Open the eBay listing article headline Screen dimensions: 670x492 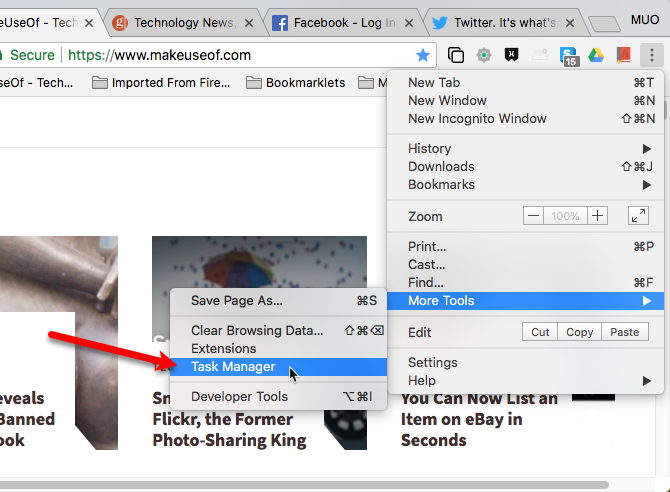click(479, 419)
